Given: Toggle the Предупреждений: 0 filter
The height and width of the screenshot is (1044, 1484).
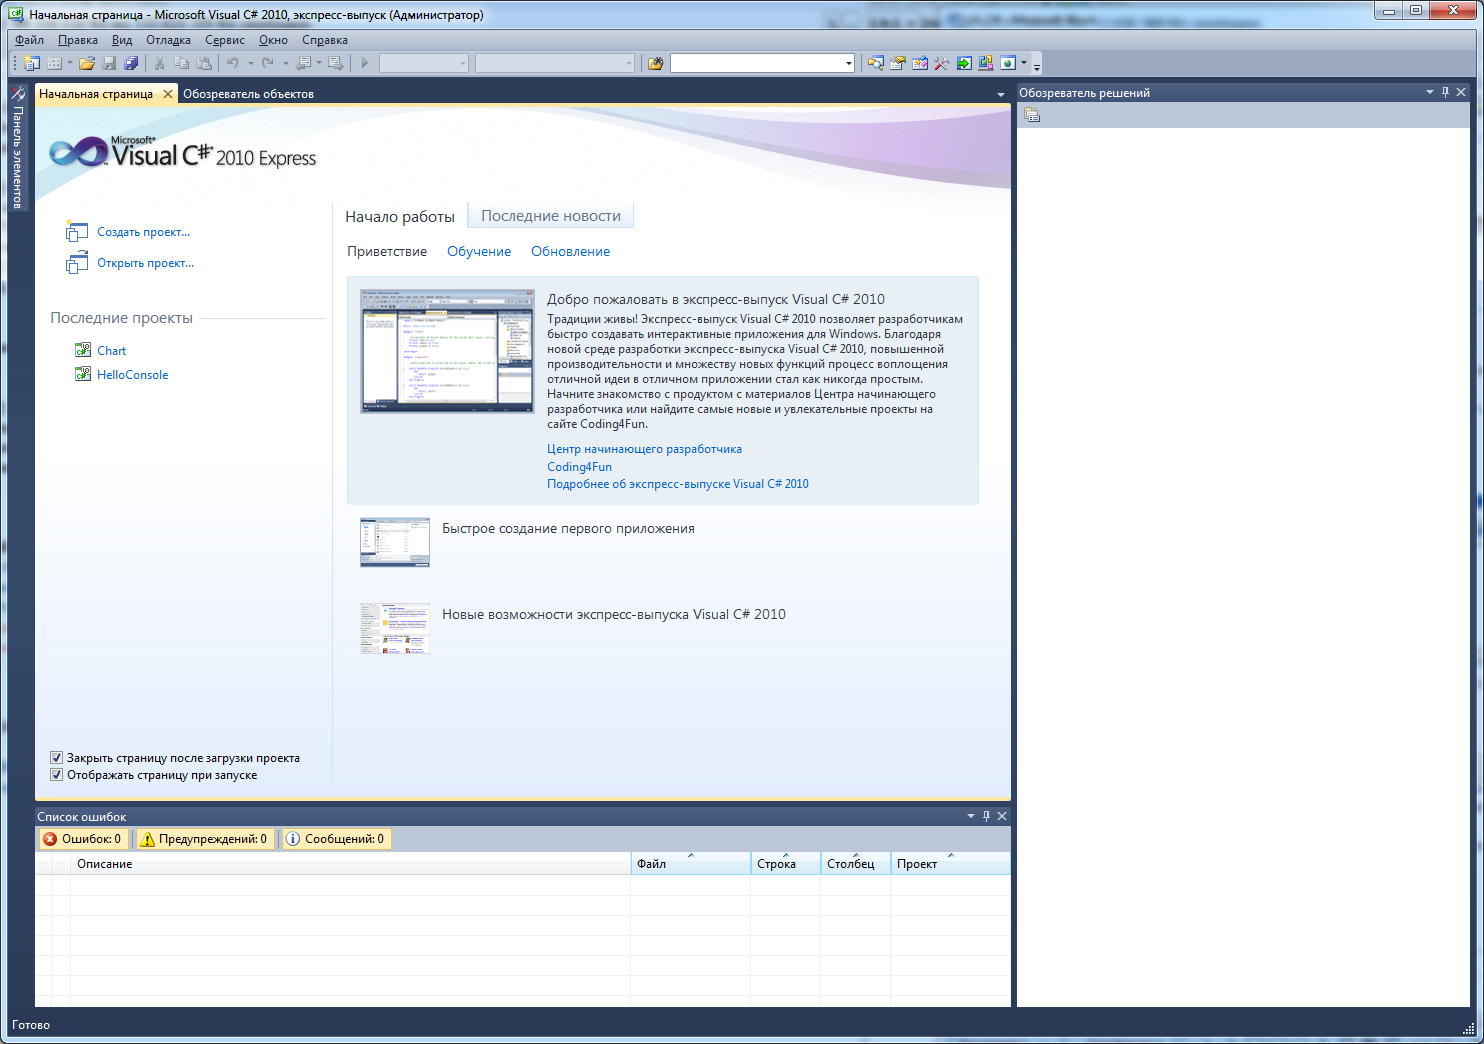Looking at the screenshot, I should pyautogui.click(x=204, y=839).
